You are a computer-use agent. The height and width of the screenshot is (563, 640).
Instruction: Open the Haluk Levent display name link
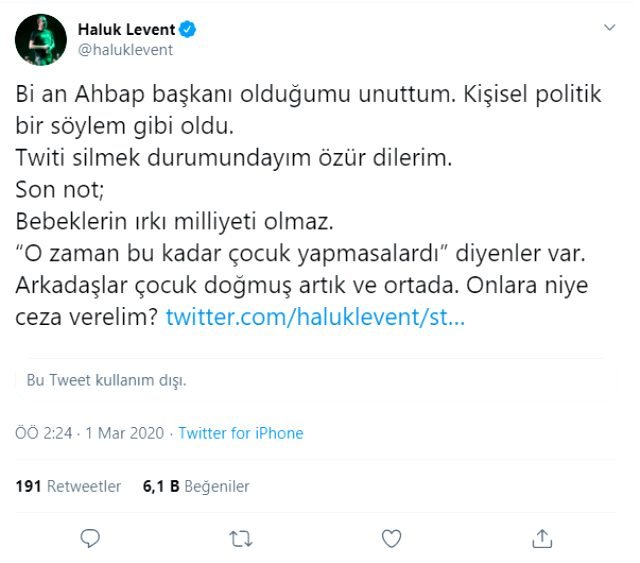click(127, 30)
